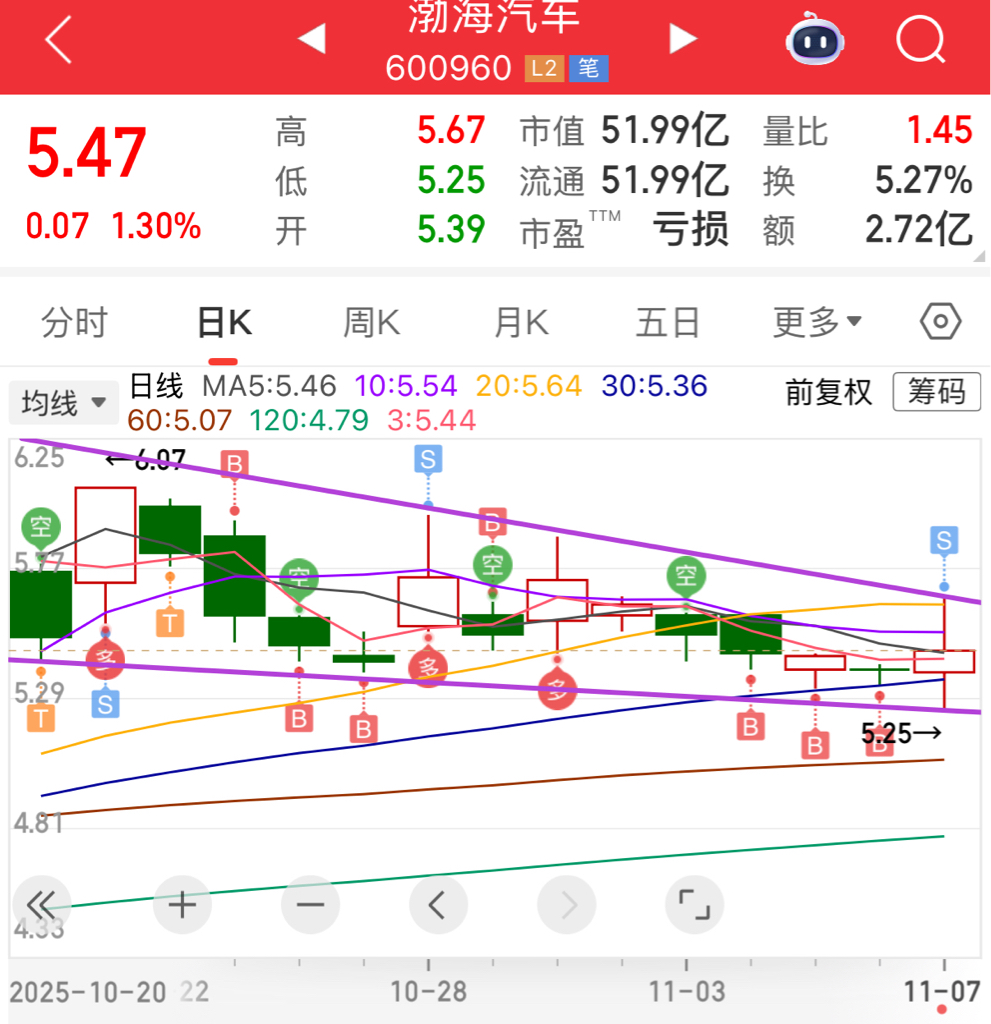Viewport: 991px width, 1024px height.
Task: Click the stock code 600960
Action: coord(448,68)
